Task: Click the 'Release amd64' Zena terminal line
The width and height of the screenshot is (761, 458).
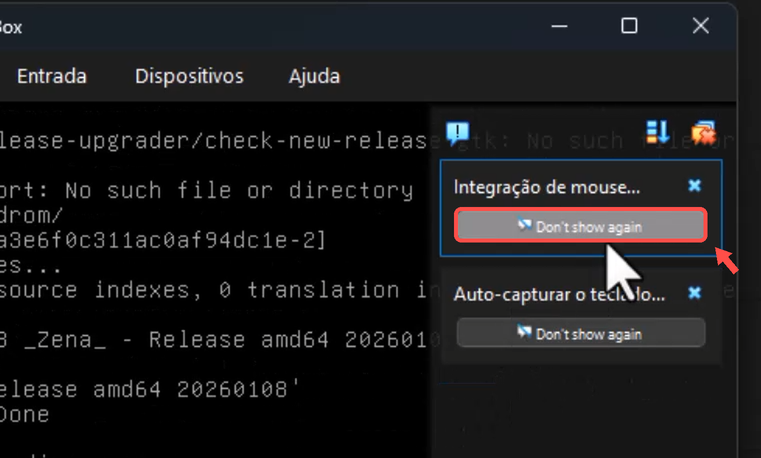Action: [220, 340]
